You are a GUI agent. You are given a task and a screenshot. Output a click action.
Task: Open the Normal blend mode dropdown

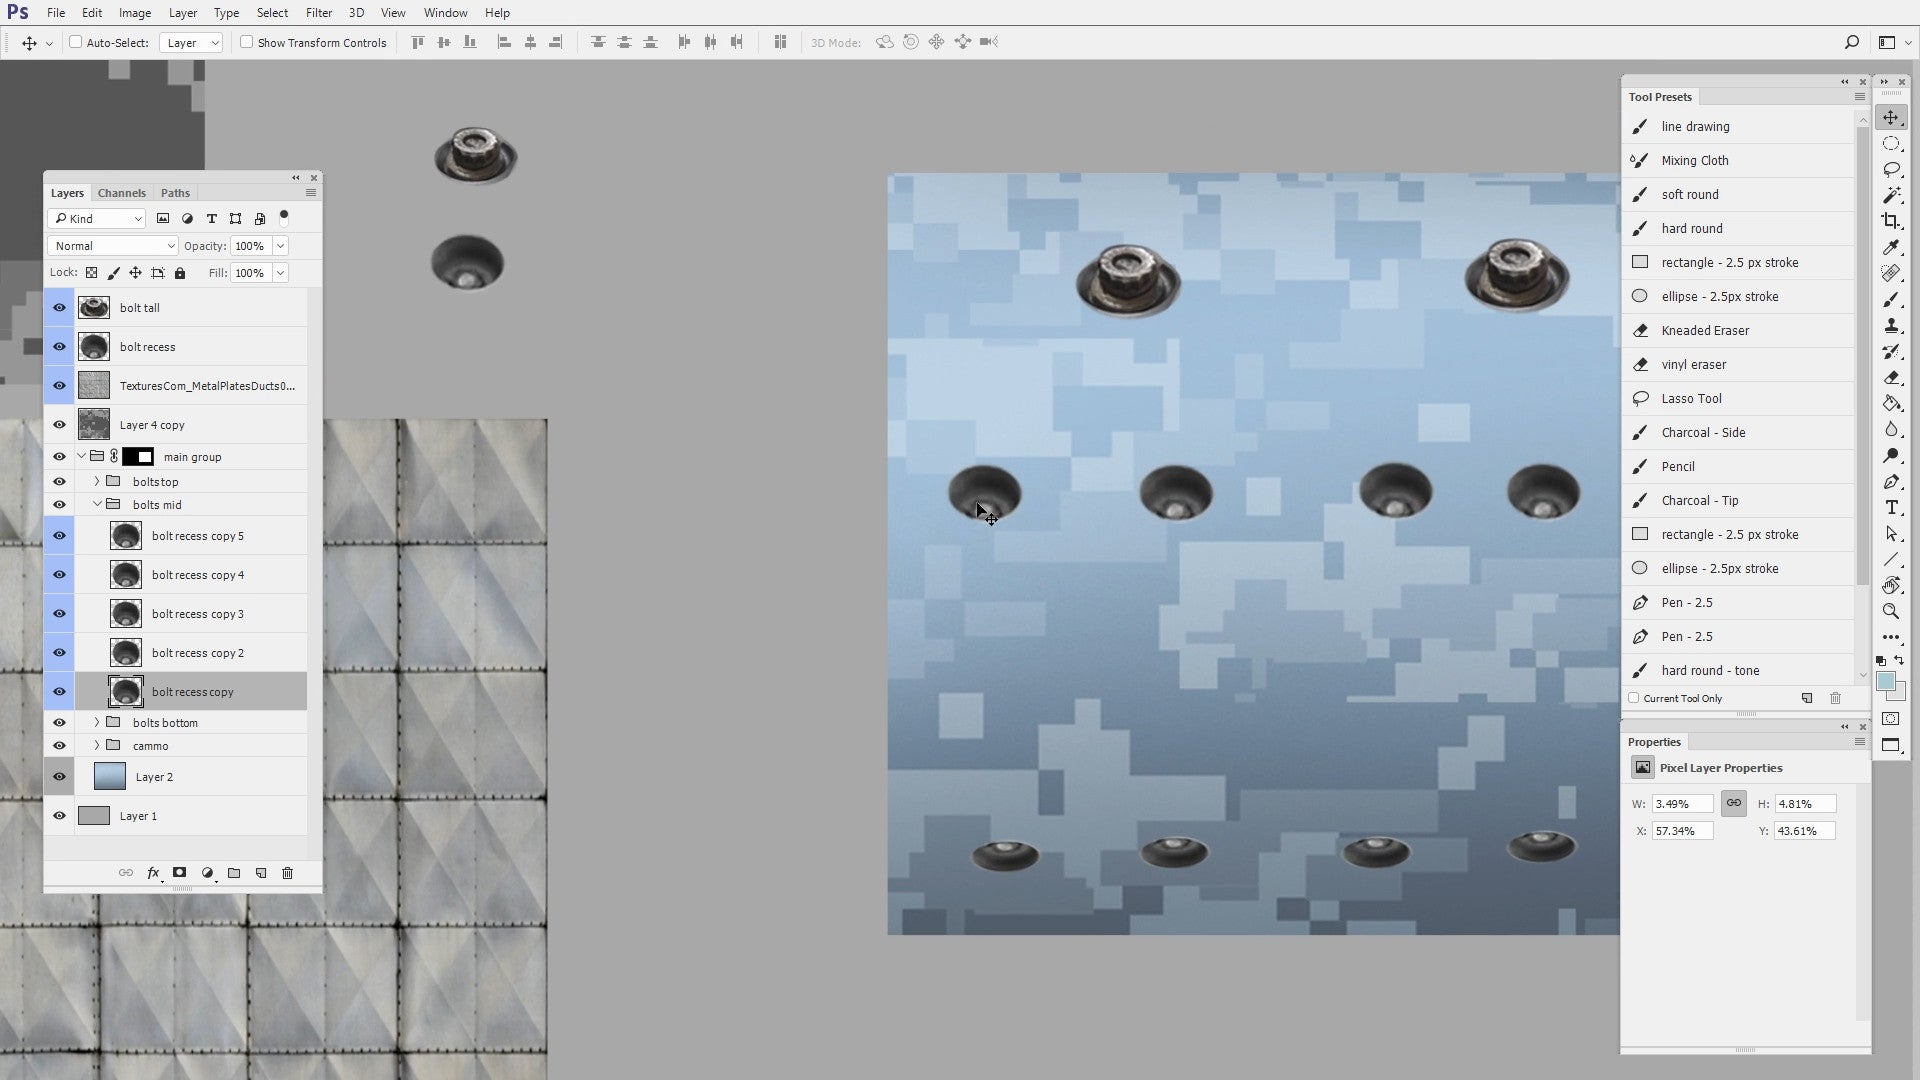[112, 245]
